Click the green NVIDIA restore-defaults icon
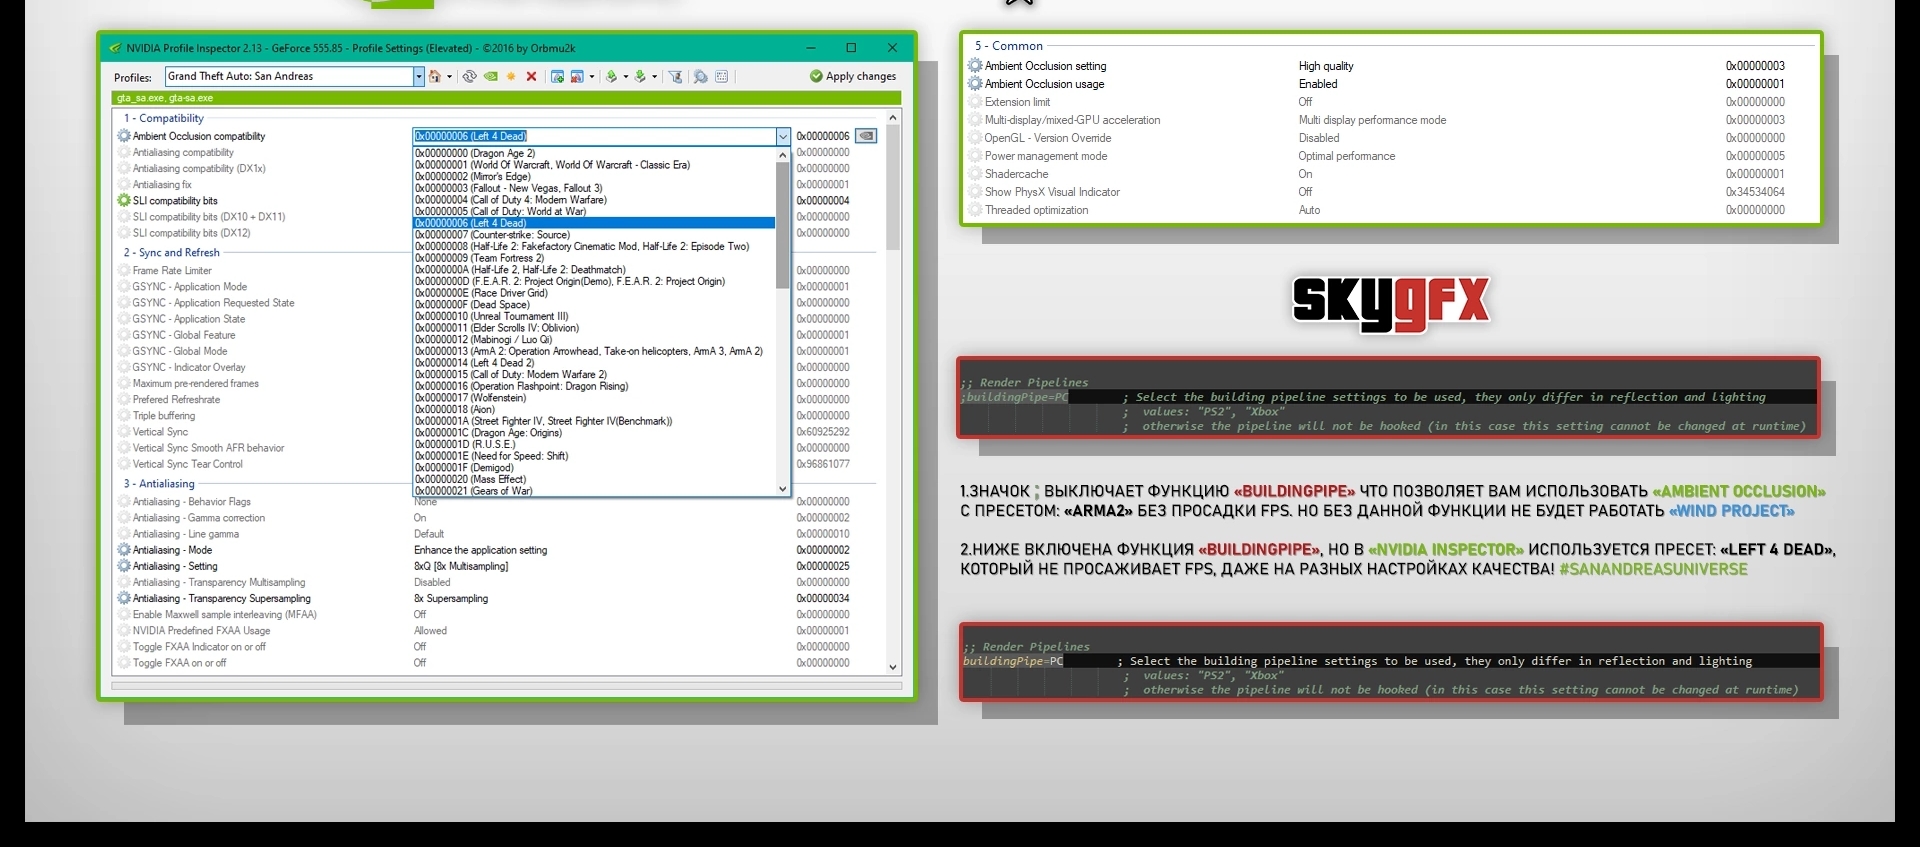The image size is (1920, 847). (x=490, y=76)
